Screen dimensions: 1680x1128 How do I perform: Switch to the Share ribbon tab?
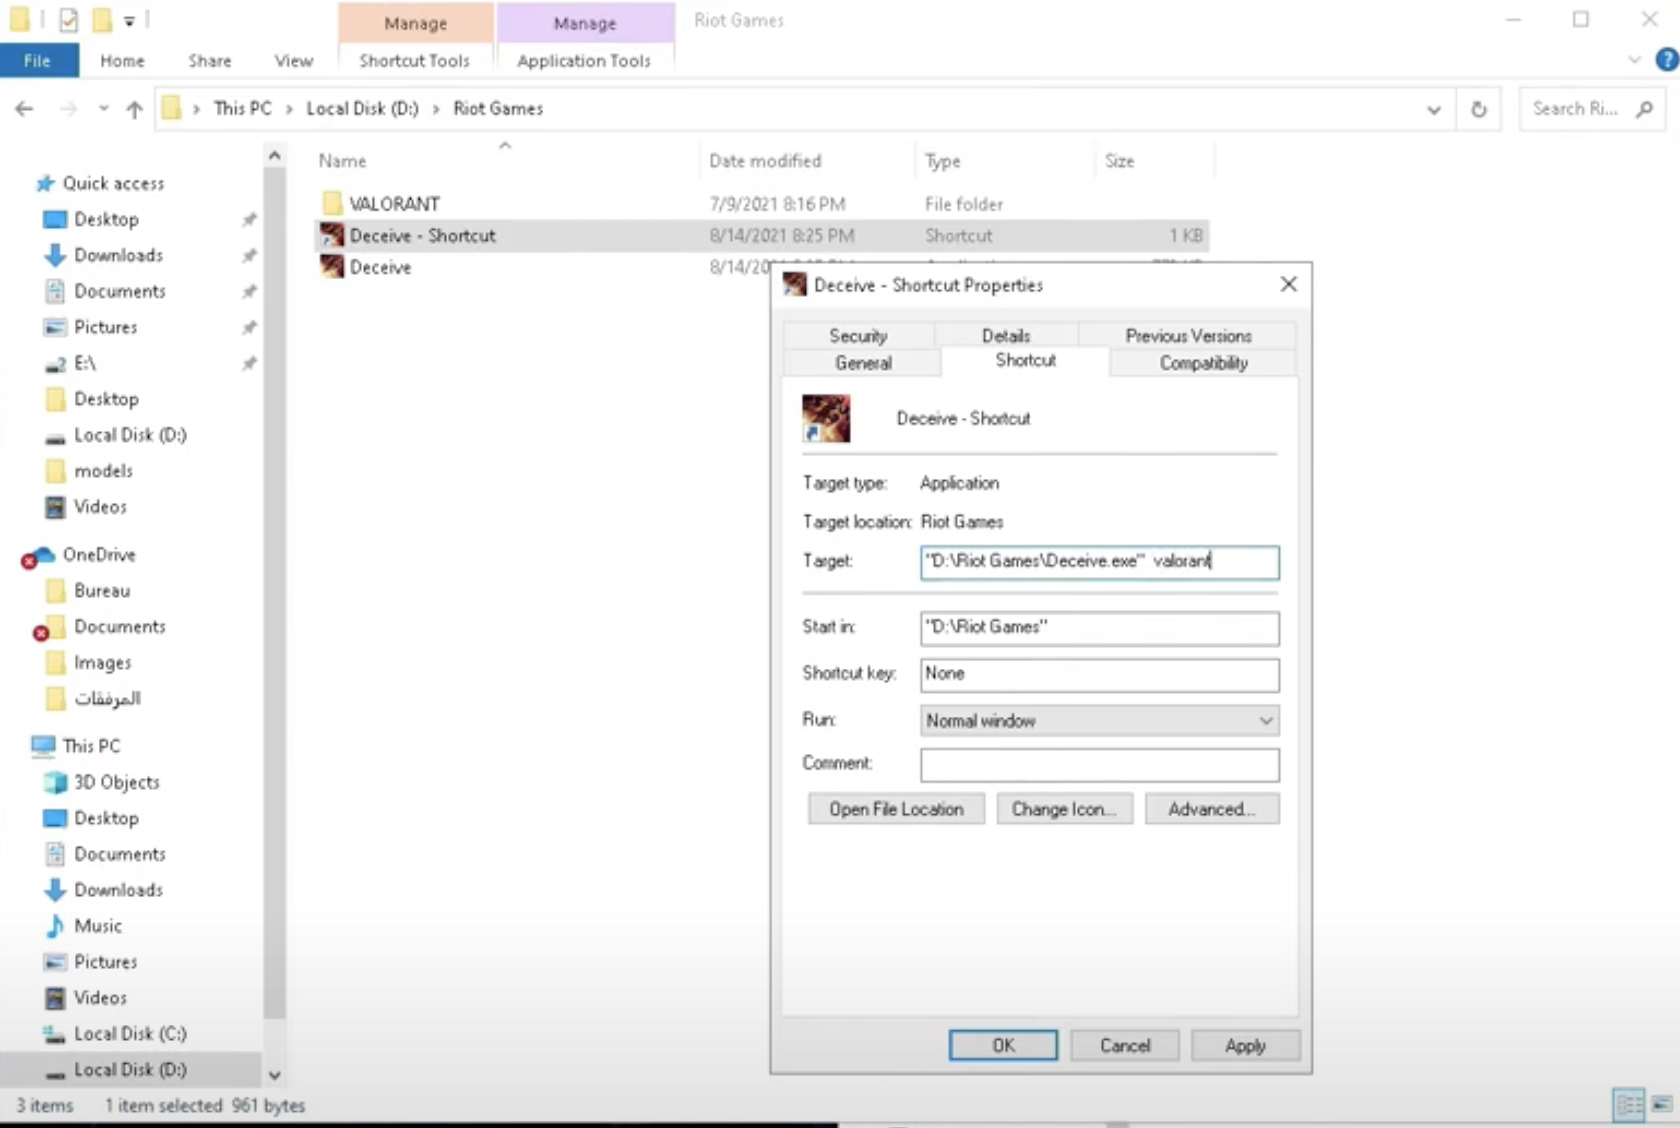210,61
